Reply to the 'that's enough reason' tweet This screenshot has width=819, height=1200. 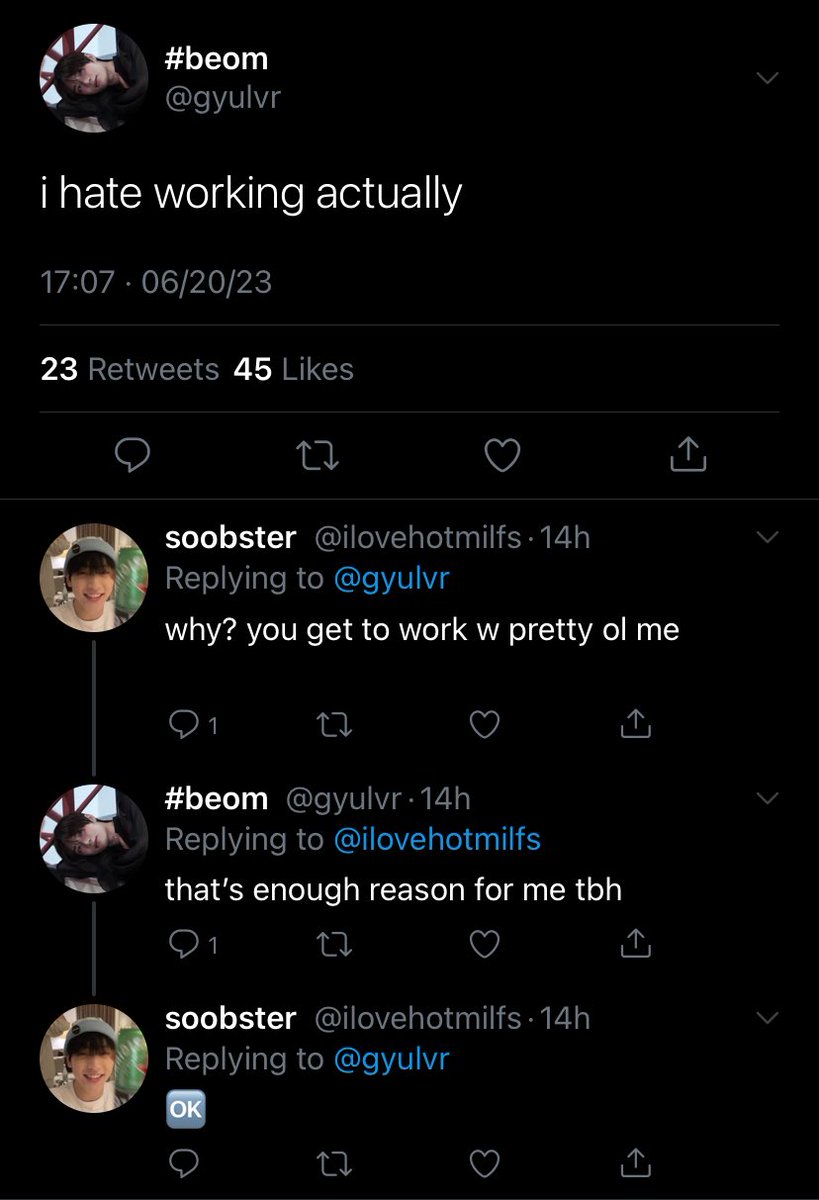coord(191,943)
